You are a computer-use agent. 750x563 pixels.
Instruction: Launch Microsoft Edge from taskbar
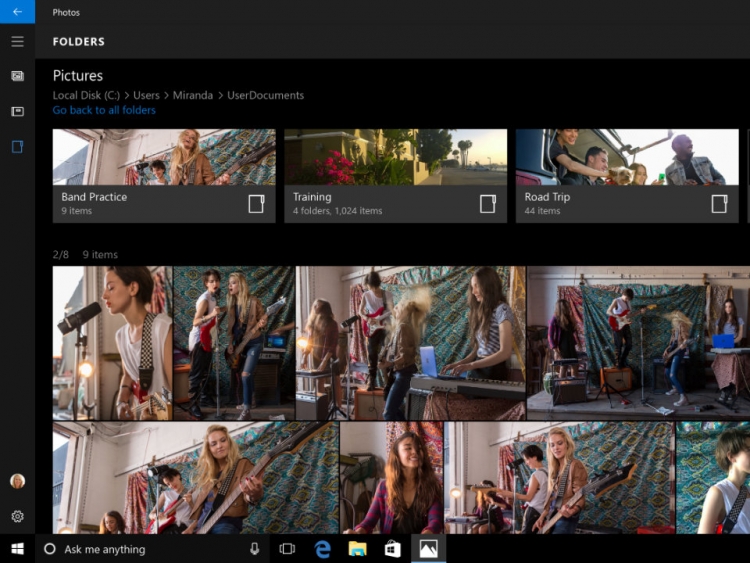click(322, 549)
